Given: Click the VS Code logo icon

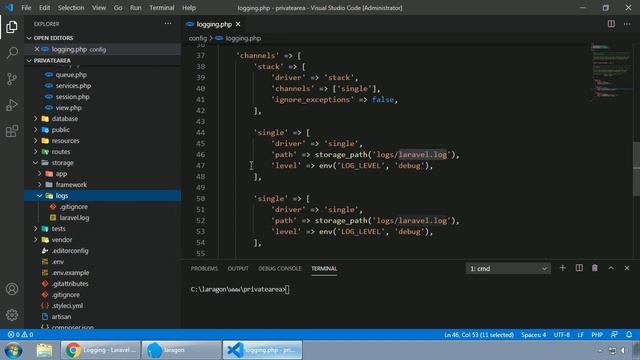Looking at the screenshot, I should click(x=9, y=8).
